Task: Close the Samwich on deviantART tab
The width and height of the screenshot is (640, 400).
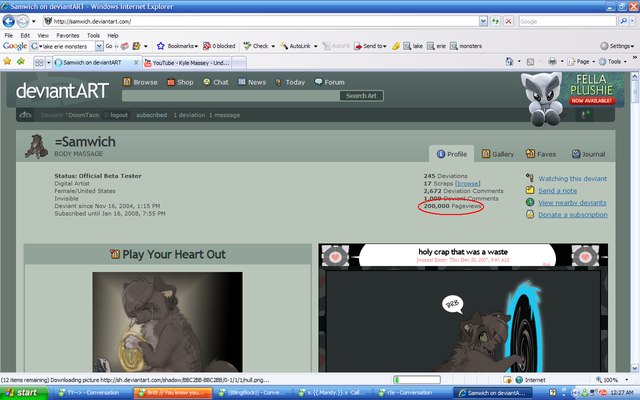Action: click(x=136, y=62)
